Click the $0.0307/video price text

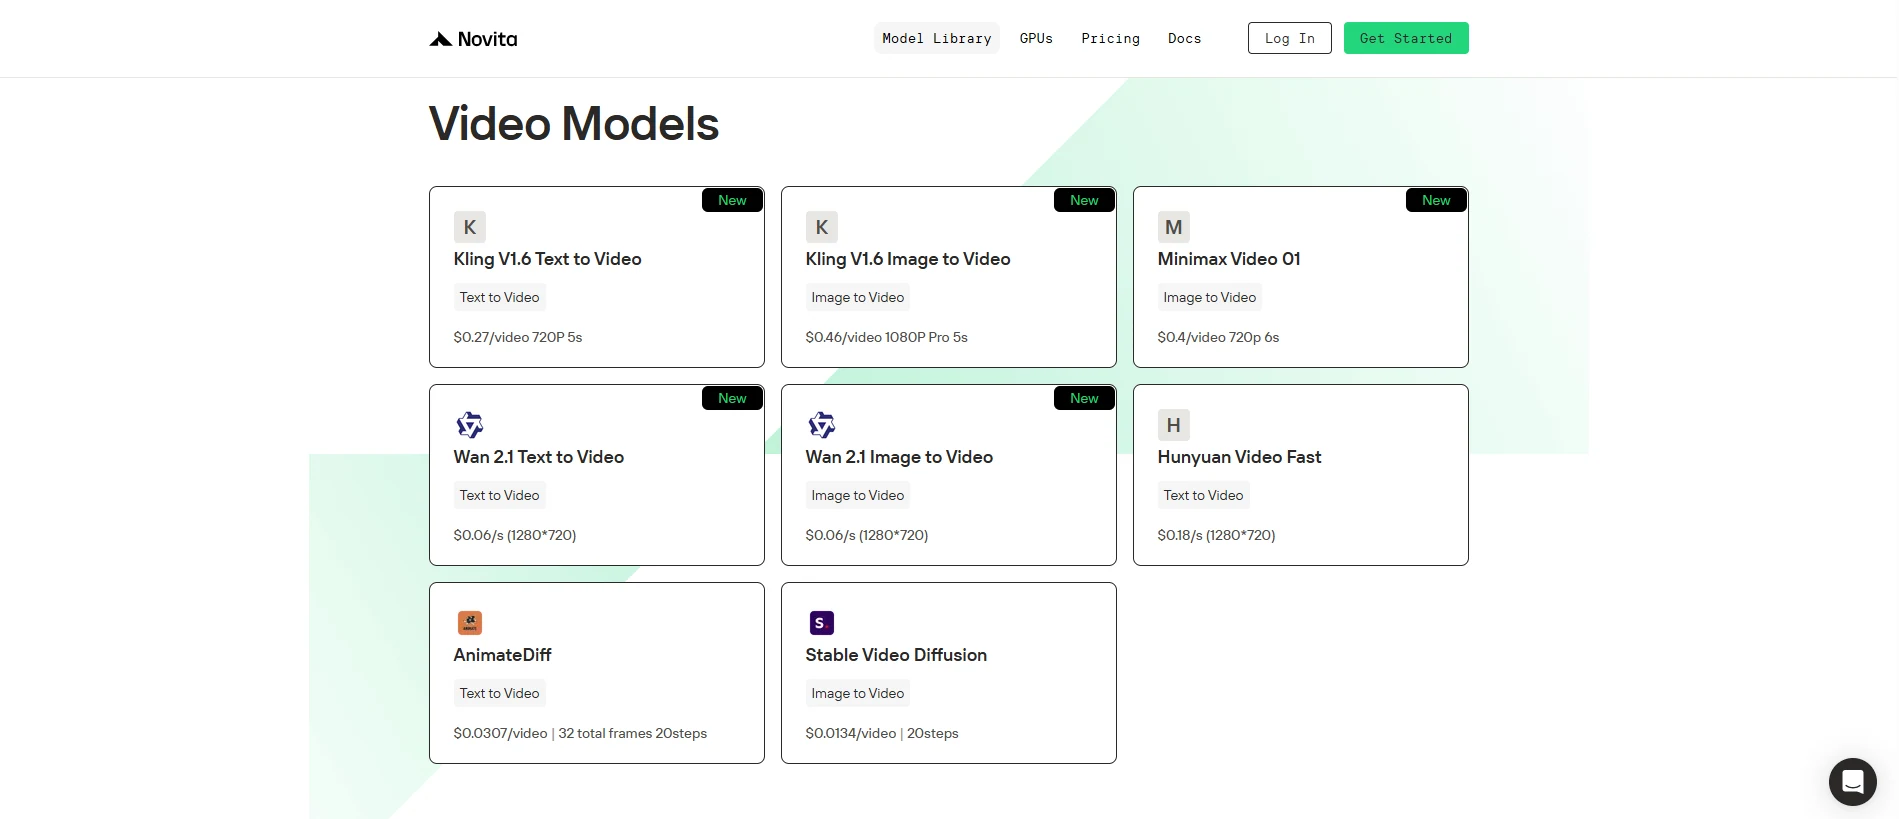click(x=580, y=733)
